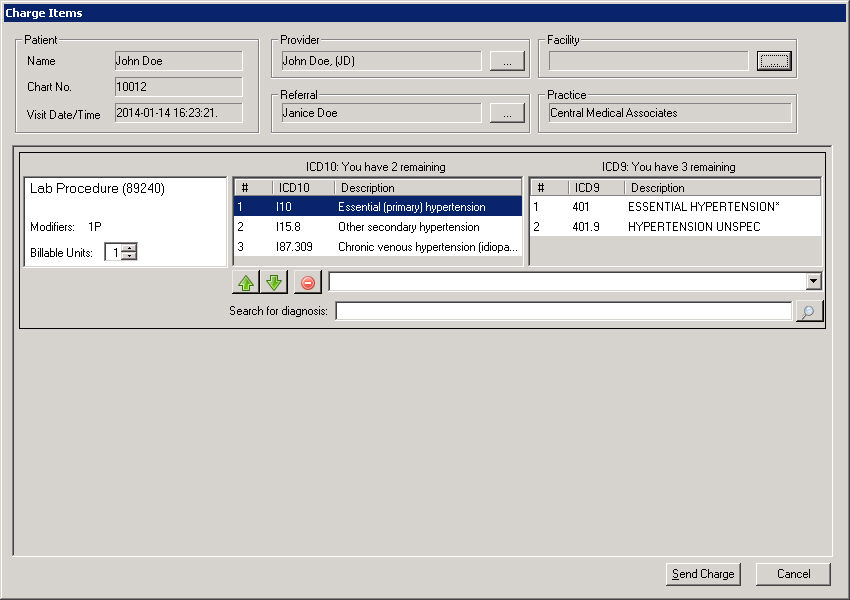
Task: Select ICD9 row 401 Essential Hypertension
Action: point(675,207)
